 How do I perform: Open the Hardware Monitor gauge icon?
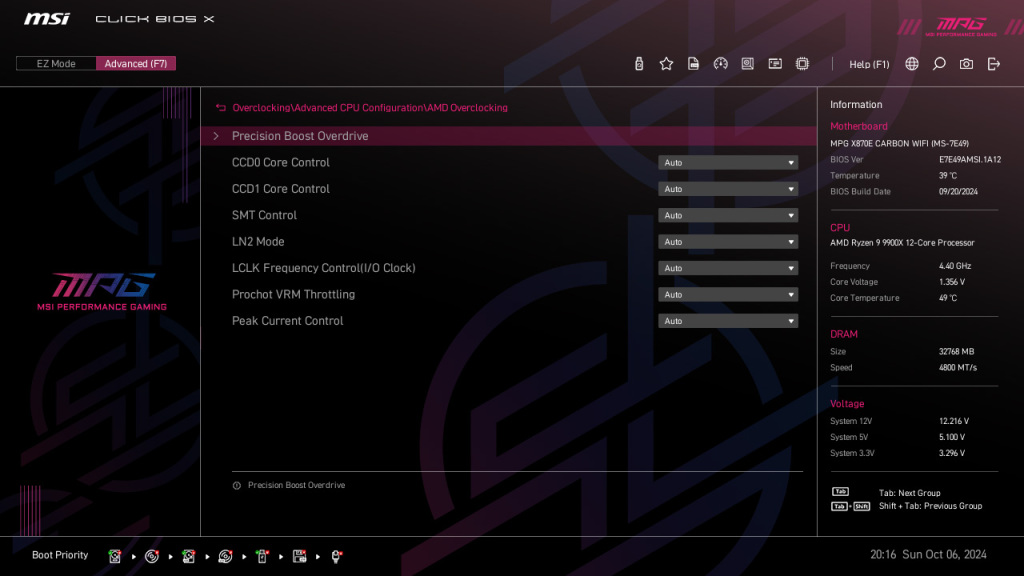click(x=720, y=63)
